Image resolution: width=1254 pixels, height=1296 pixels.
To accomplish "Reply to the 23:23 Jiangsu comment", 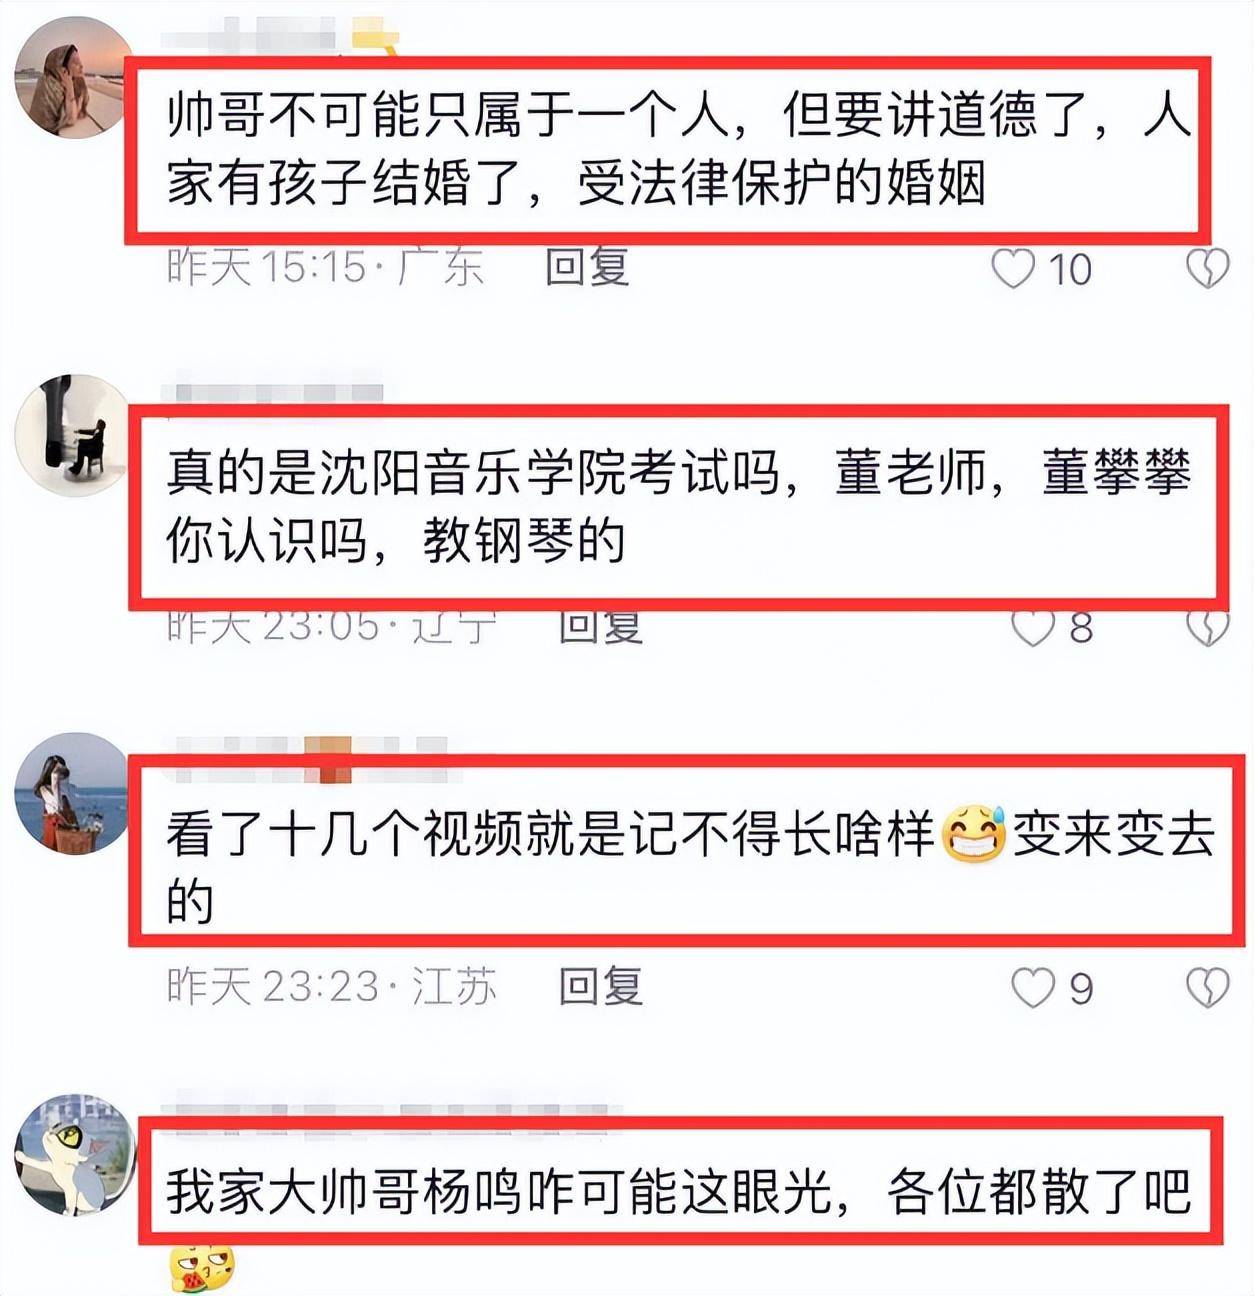I will 600,987.
